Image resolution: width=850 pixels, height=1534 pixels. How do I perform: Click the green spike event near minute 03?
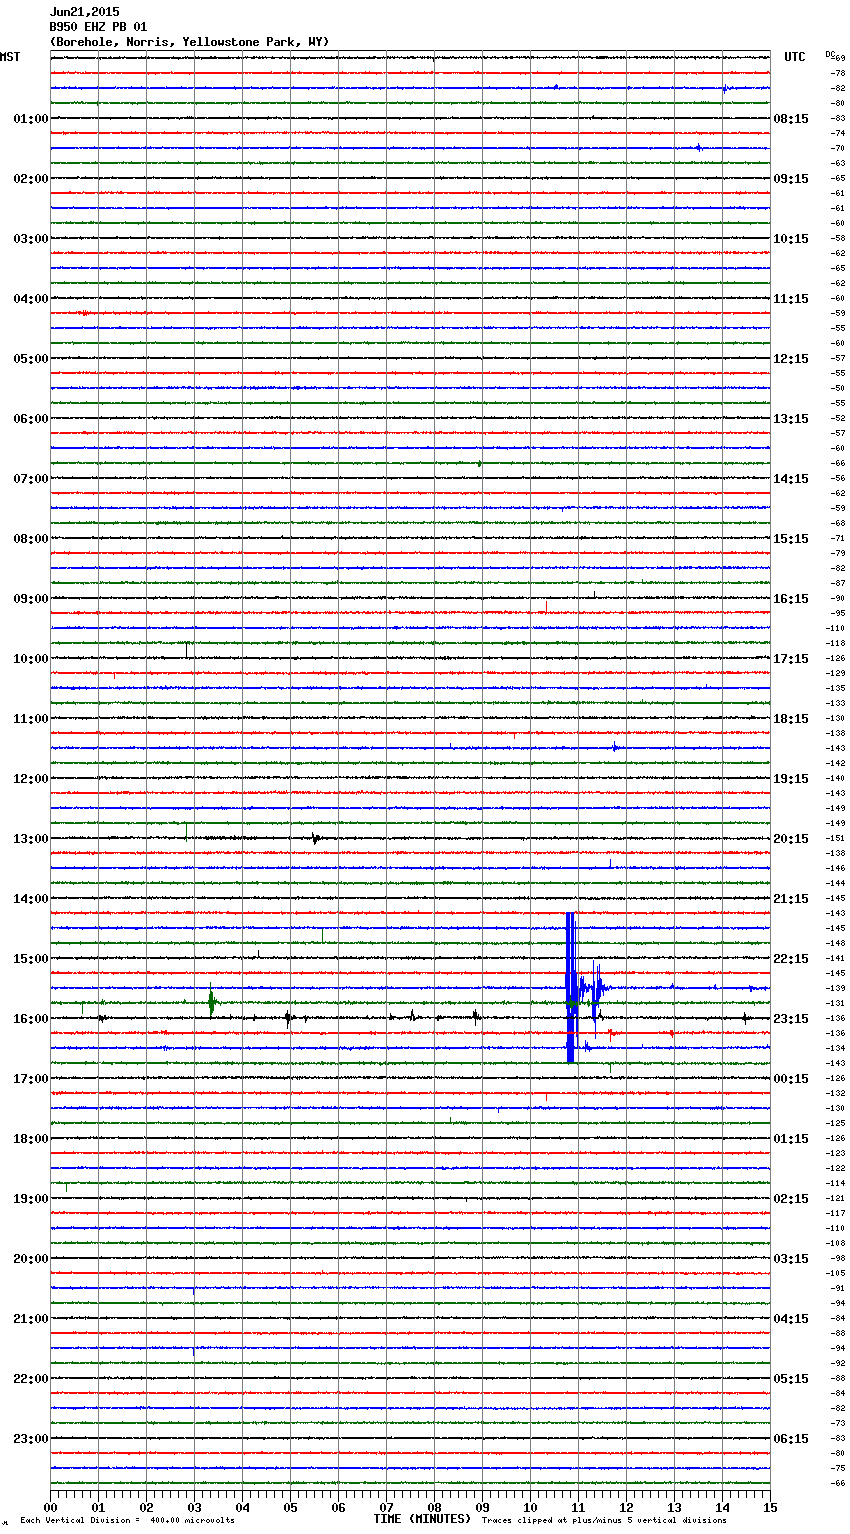click(x=211, y=1001)
